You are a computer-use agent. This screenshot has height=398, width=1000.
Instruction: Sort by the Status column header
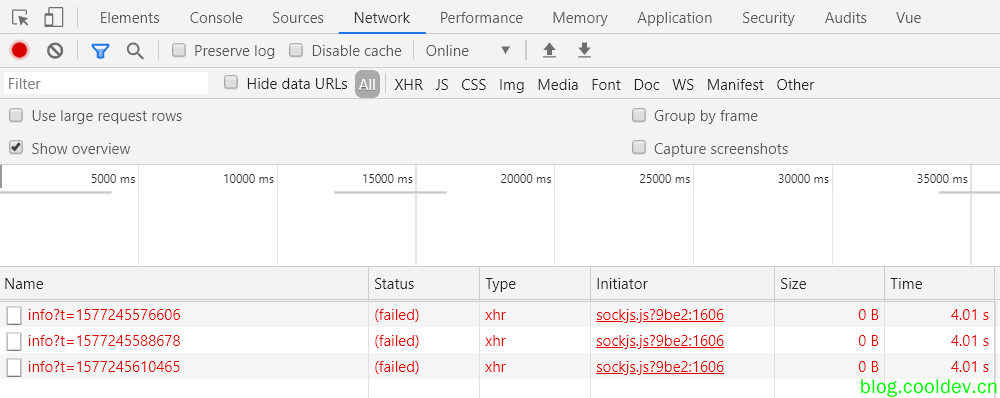pyautogui.click(x=424, y=284)
